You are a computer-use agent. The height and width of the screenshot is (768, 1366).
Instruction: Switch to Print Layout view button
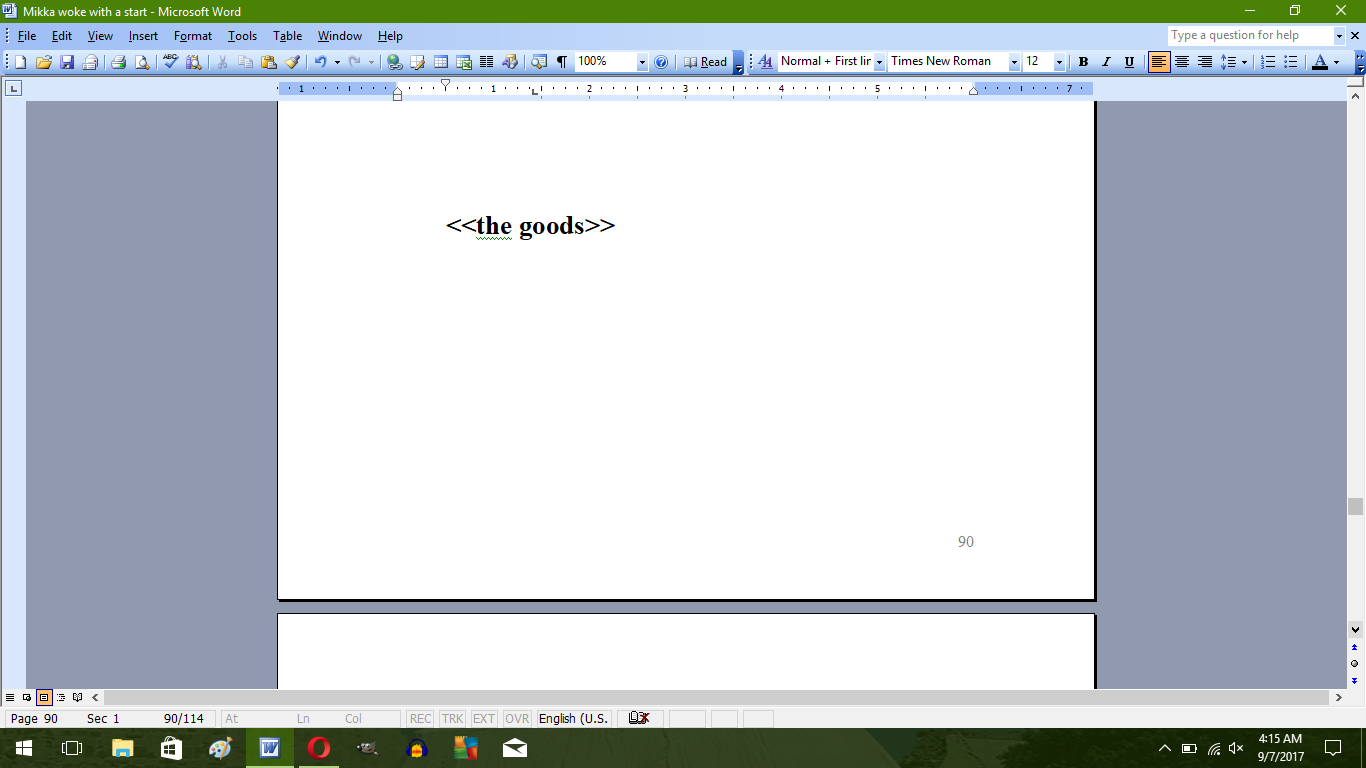pyautogui.click(x=44, y=697)
